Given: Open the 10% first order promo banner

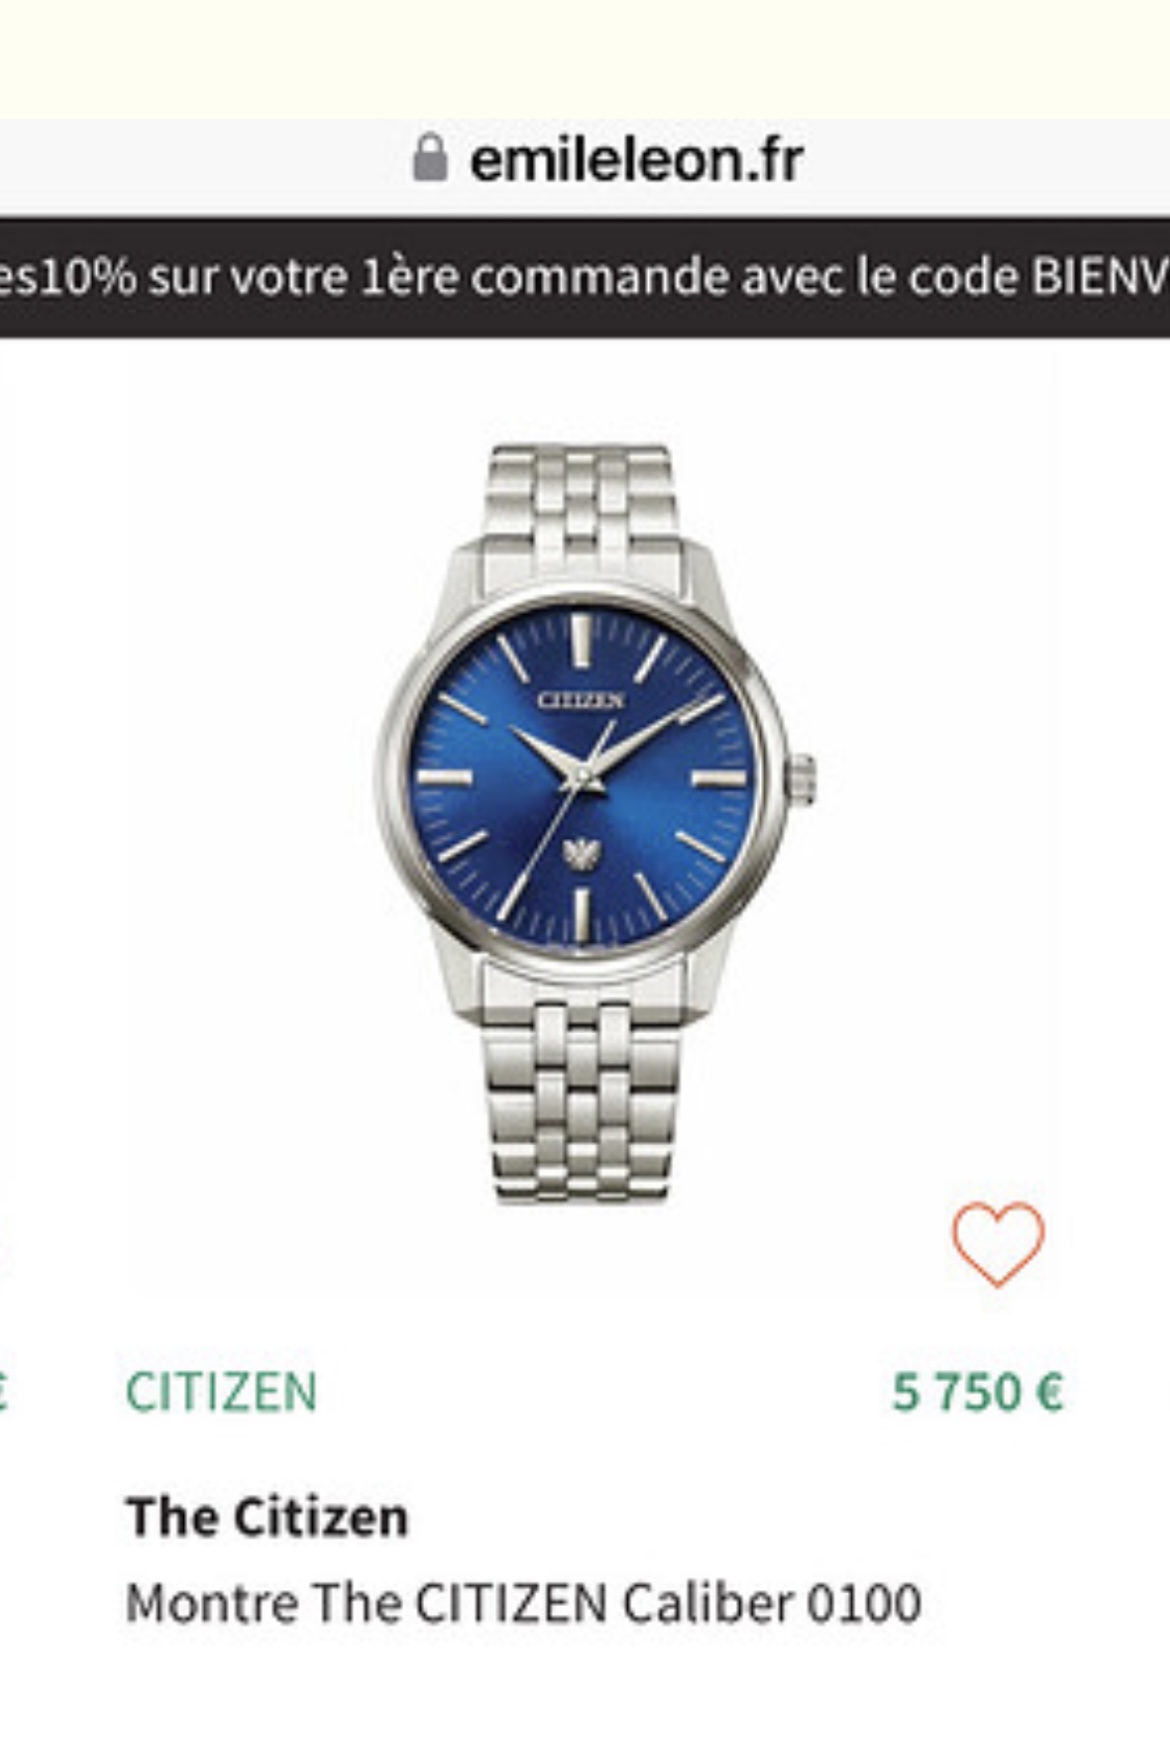Looking at the screenshot, I should click(x=585, y=277).
